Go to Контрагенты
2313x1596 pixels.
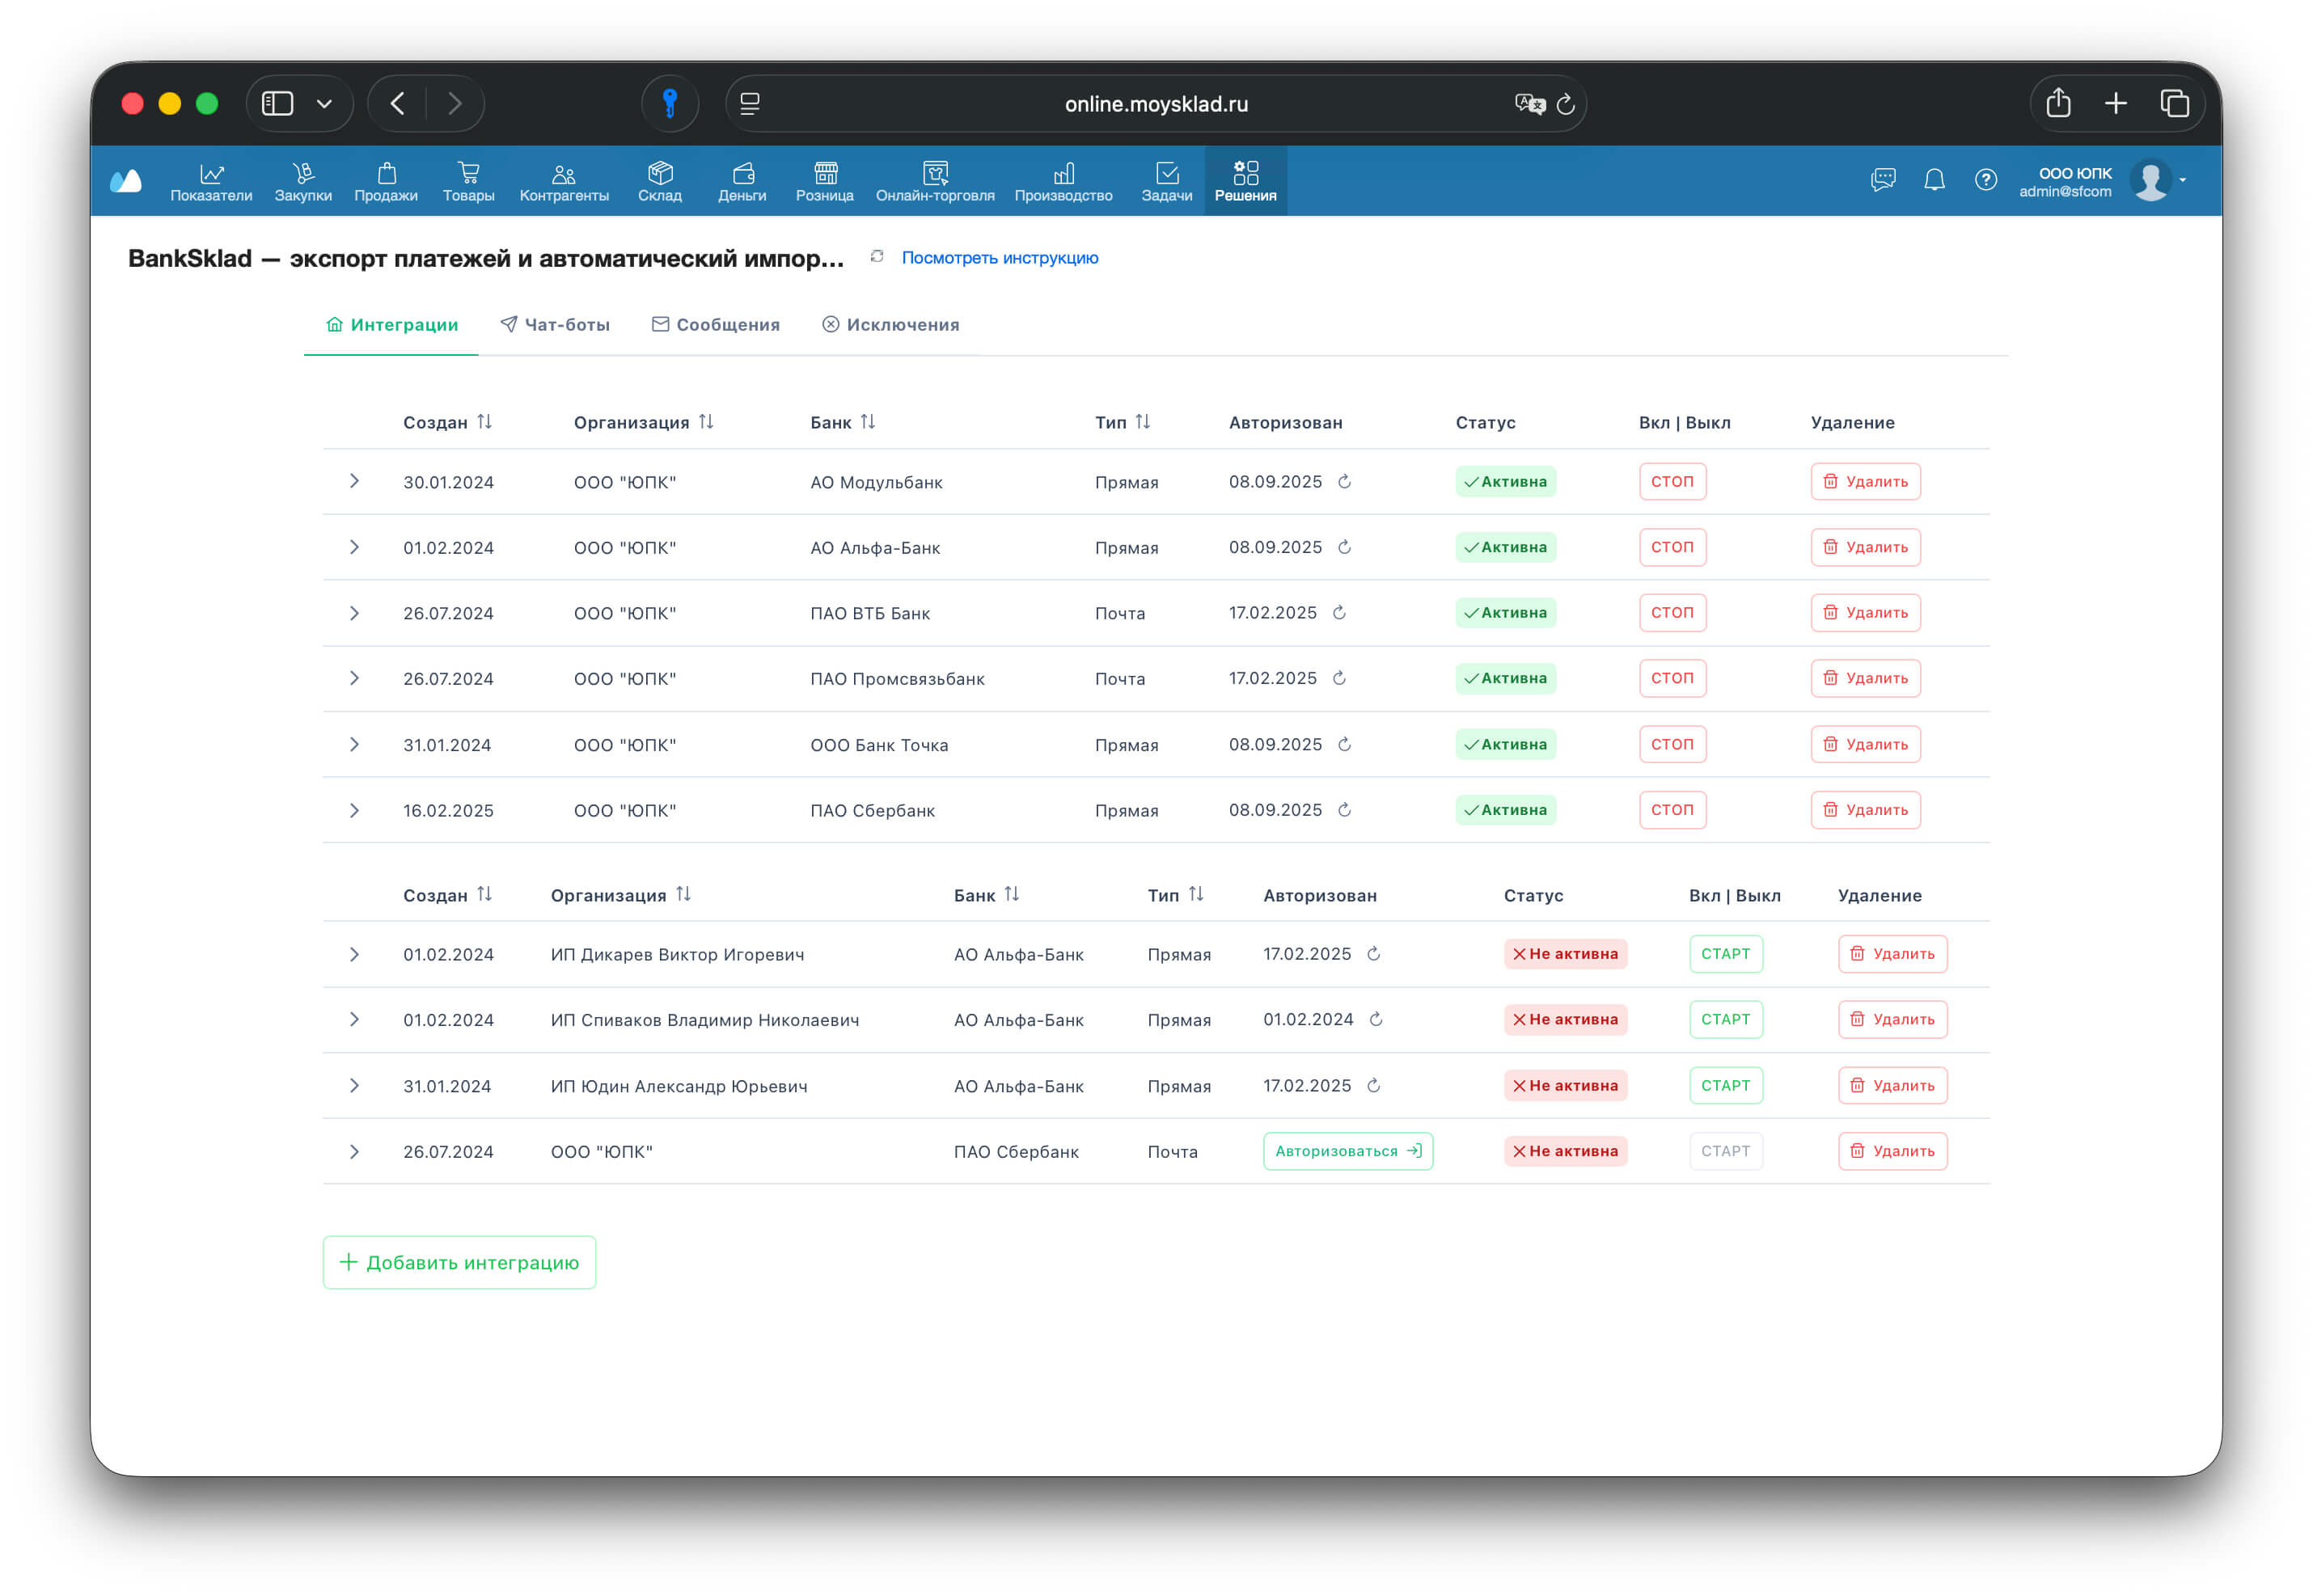coord(564,182)
